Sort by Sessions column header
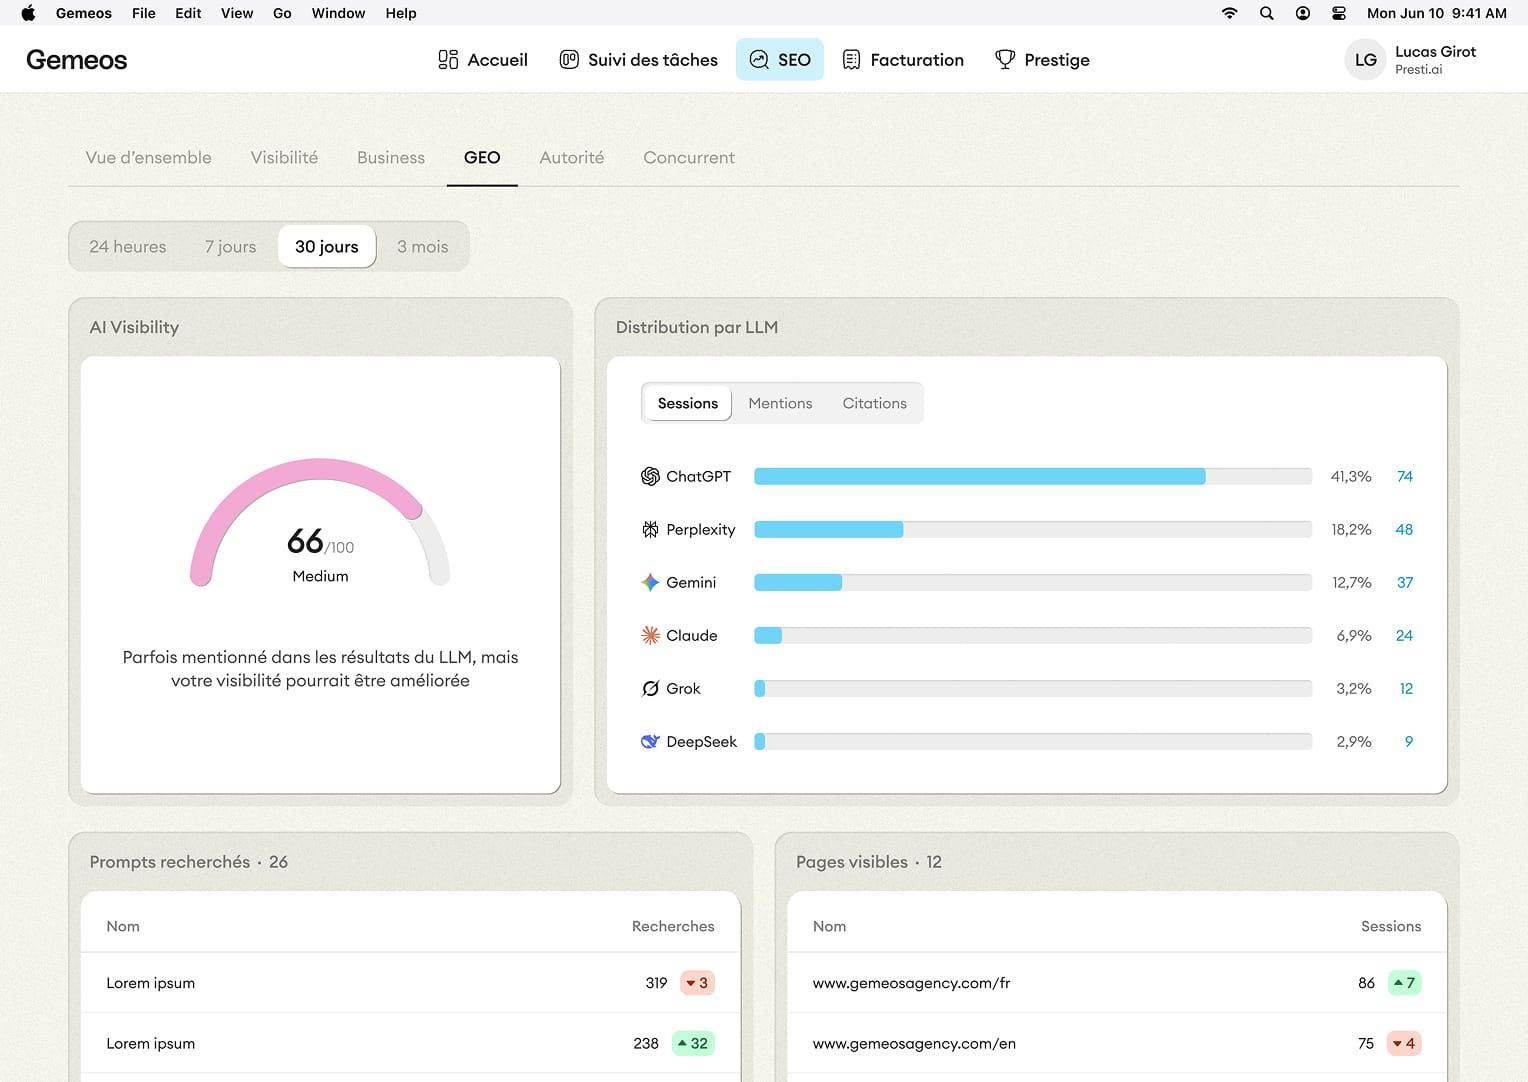 tap(1391, 926)
